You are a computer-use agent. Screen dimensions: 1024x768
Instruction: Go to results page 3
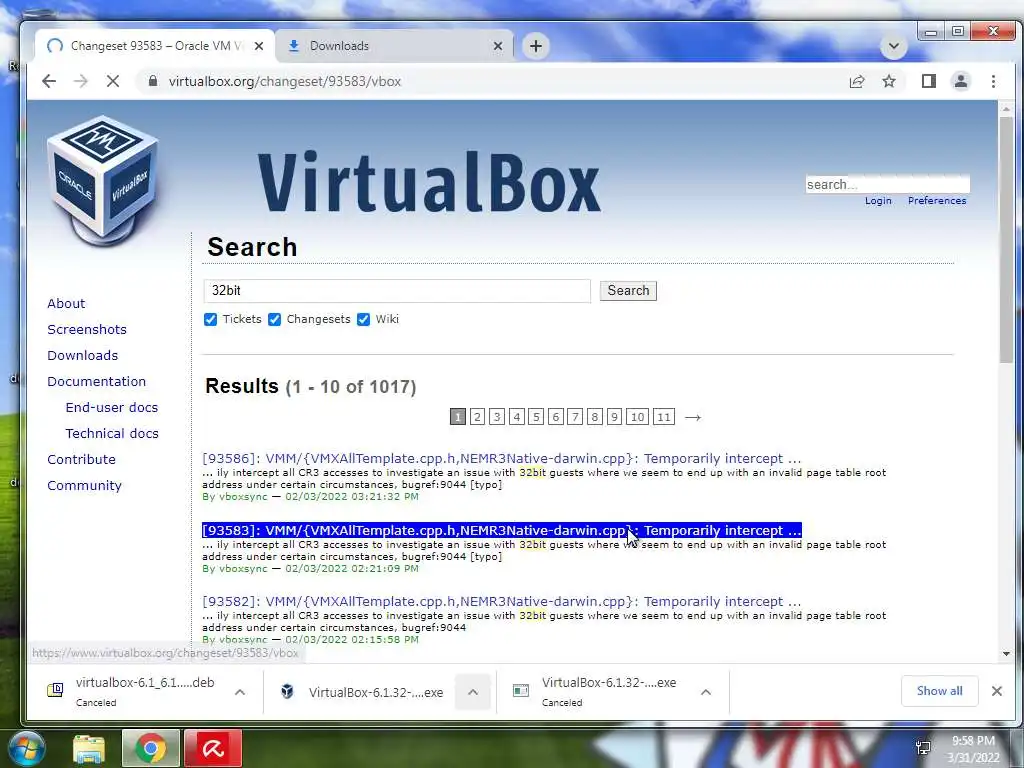[x=497, y=417]
